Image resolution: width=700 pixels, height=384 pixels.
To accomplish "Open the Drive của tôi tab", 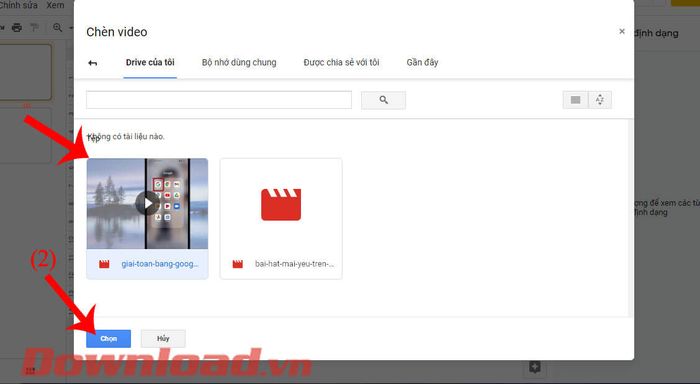I will (x=150, y=63).
